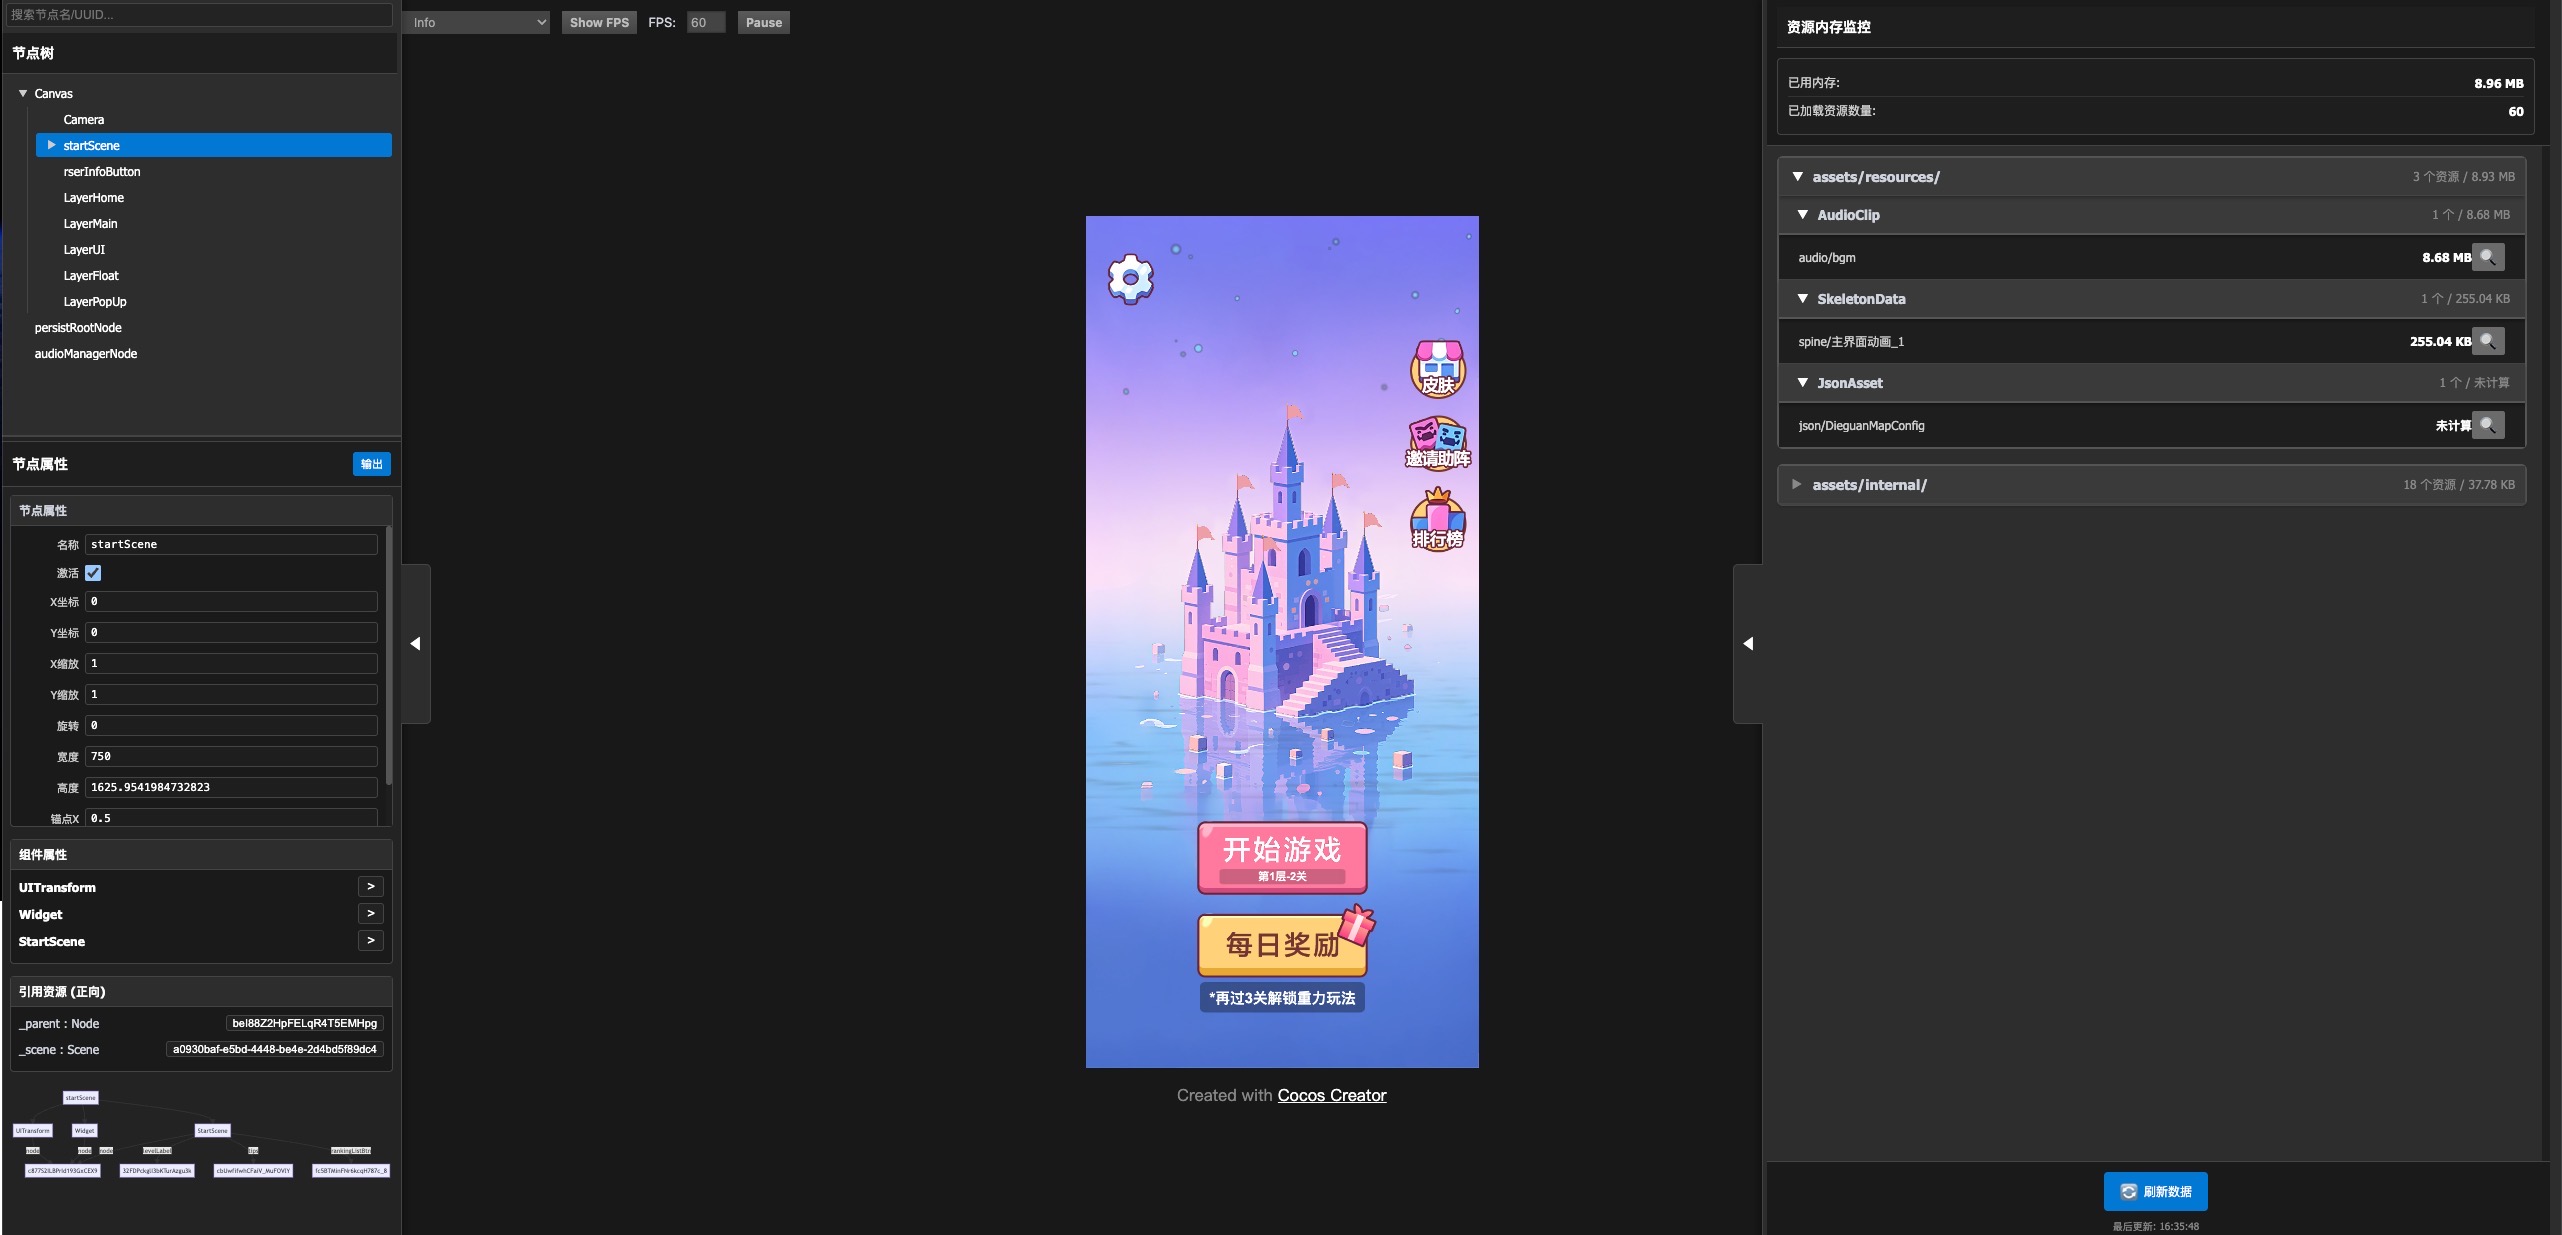Expand the startScene tree node

[x=51, y=145]
